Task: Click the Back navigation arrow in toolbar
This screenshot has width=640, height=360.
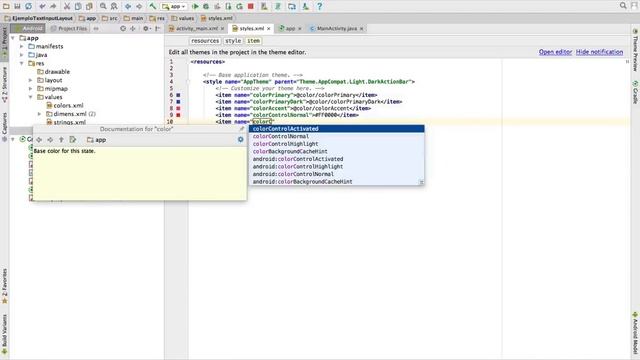Action: [128, 6]
